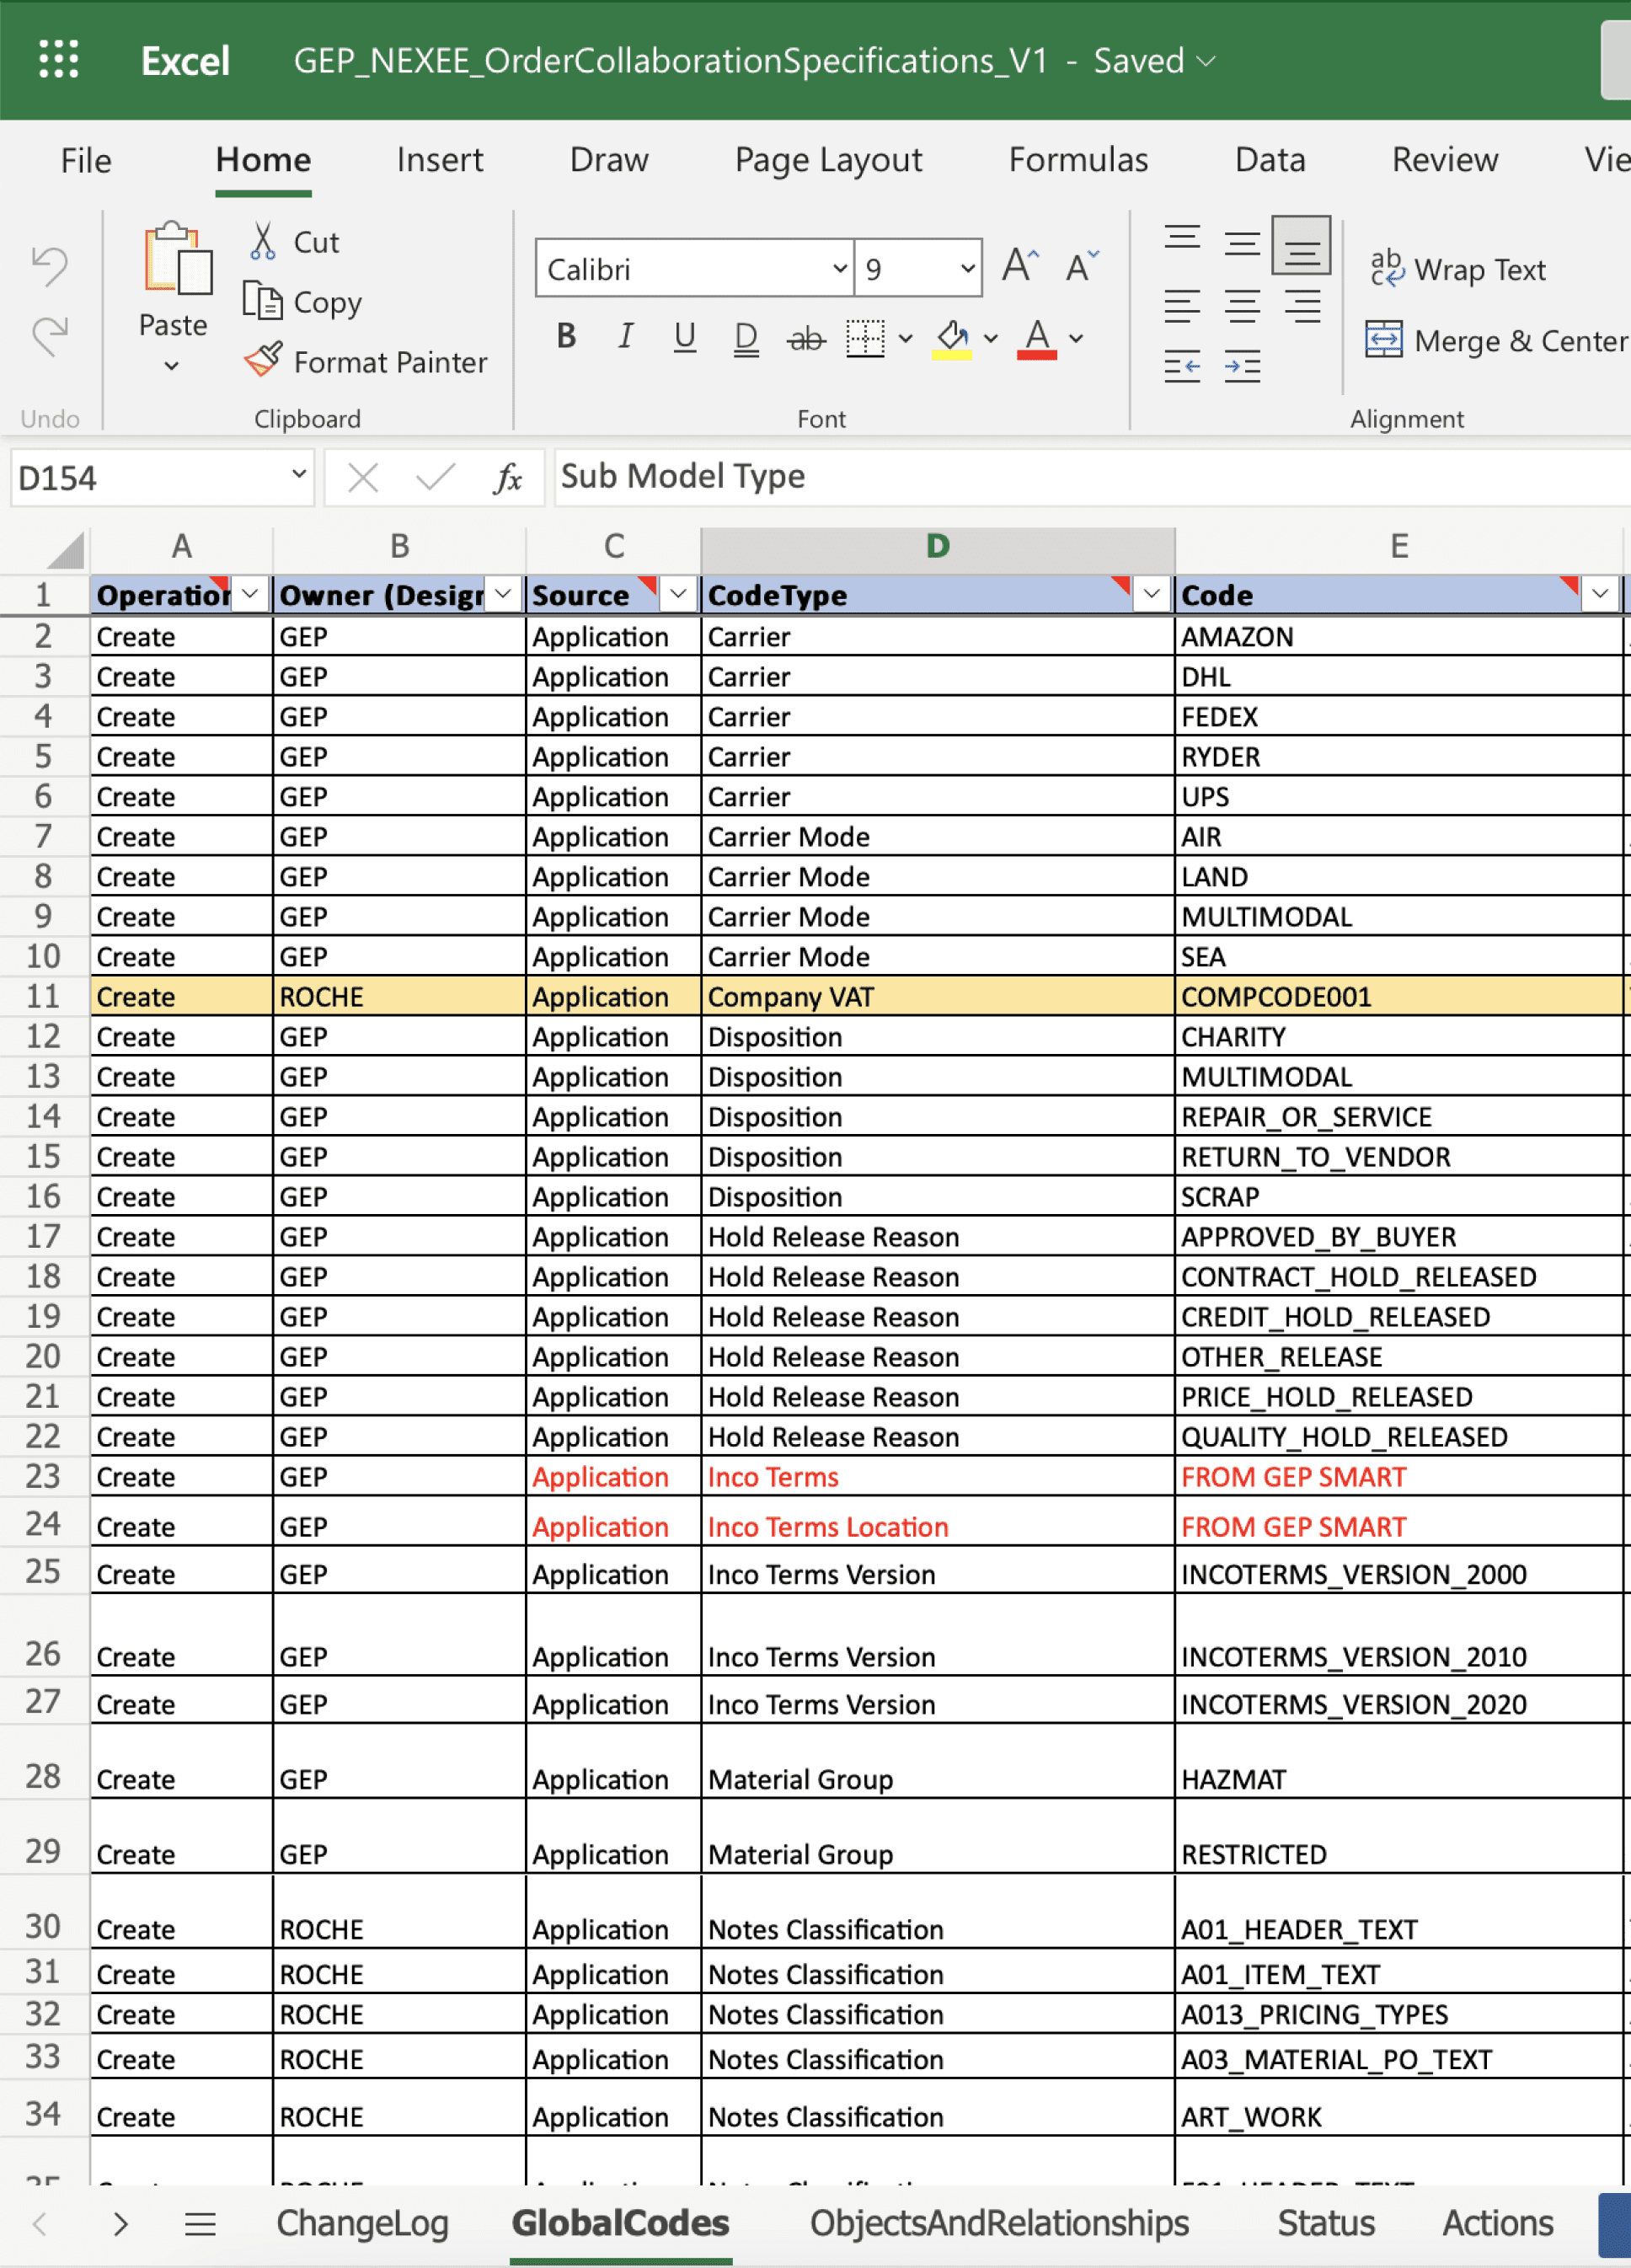Expand the font size dropdown
The image size is (1631, 2268).
(967, 268)
